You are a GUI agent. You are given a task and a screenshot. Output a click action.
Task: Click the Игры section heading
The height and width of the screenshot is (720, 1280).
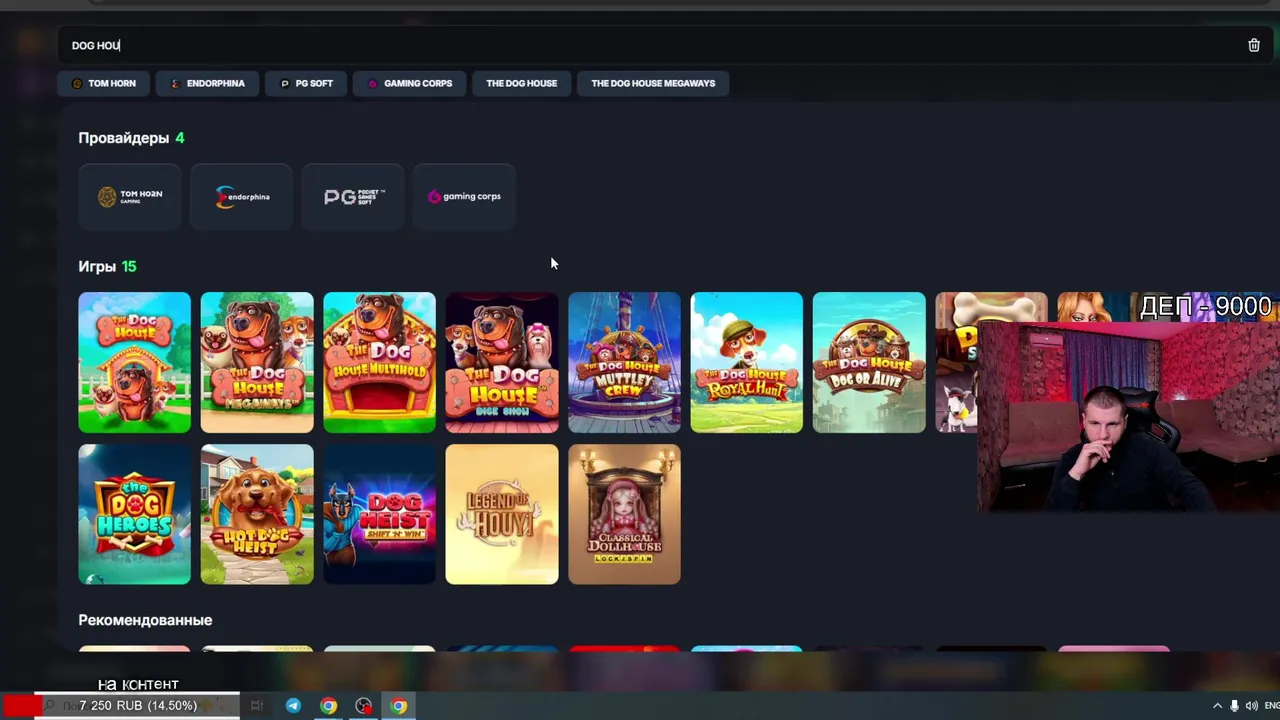tap(98, 266)
